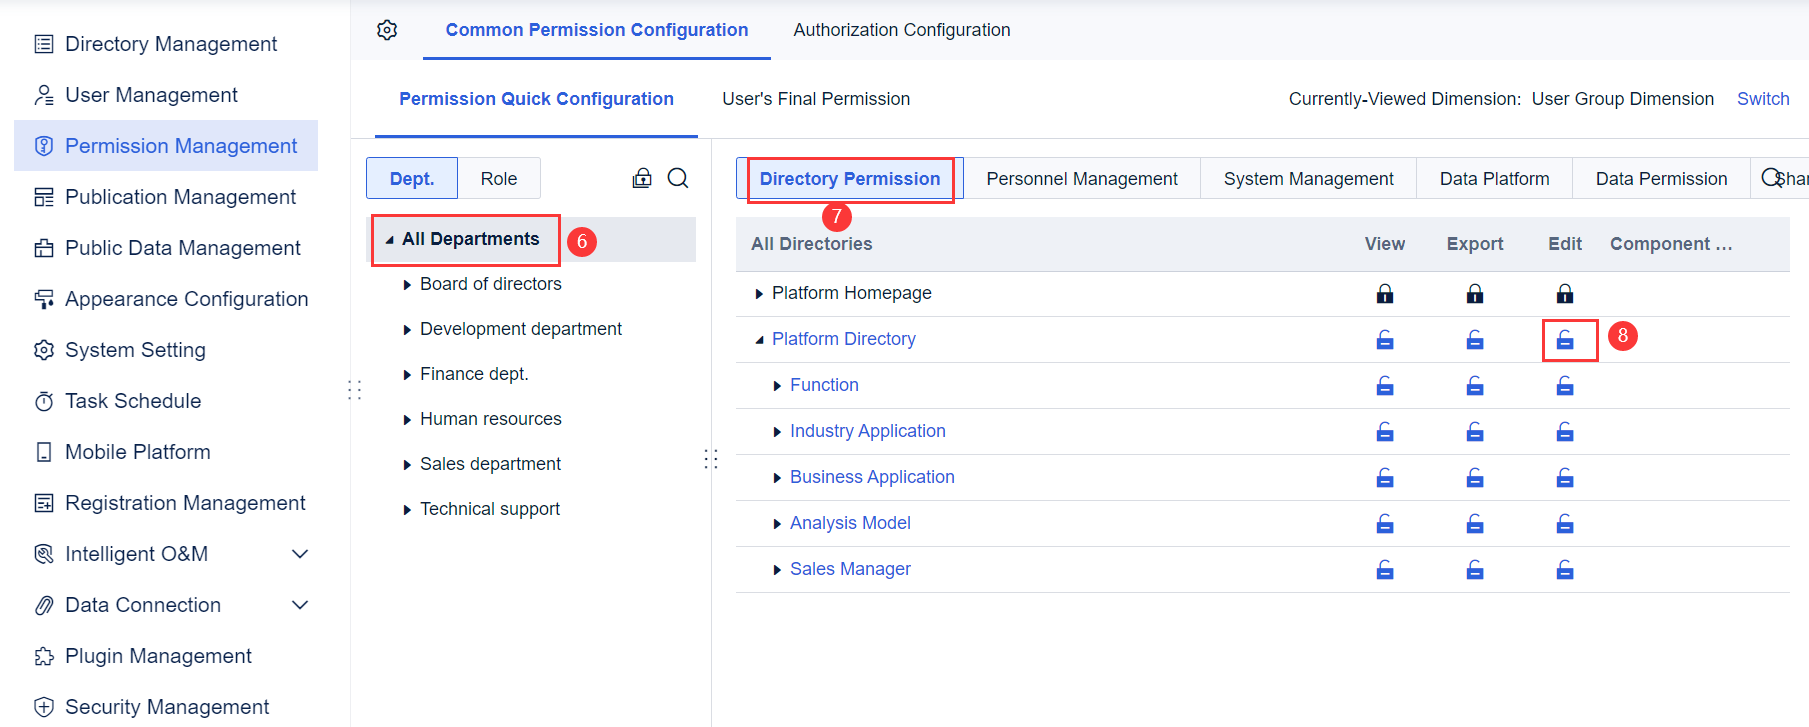Toggle Export permission lock for Sales Manager
1809x727 pixels.
point(1475,570)
